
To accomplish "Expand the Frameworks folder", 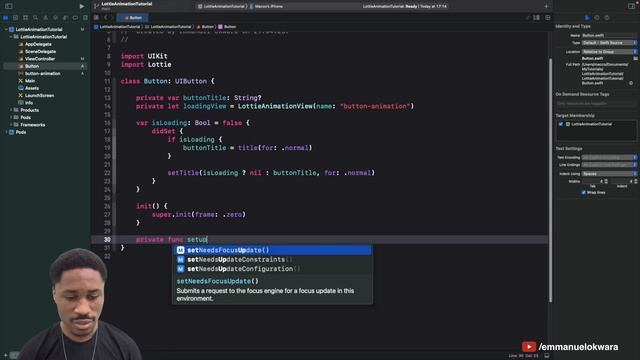I will click(x=11, y=125).
